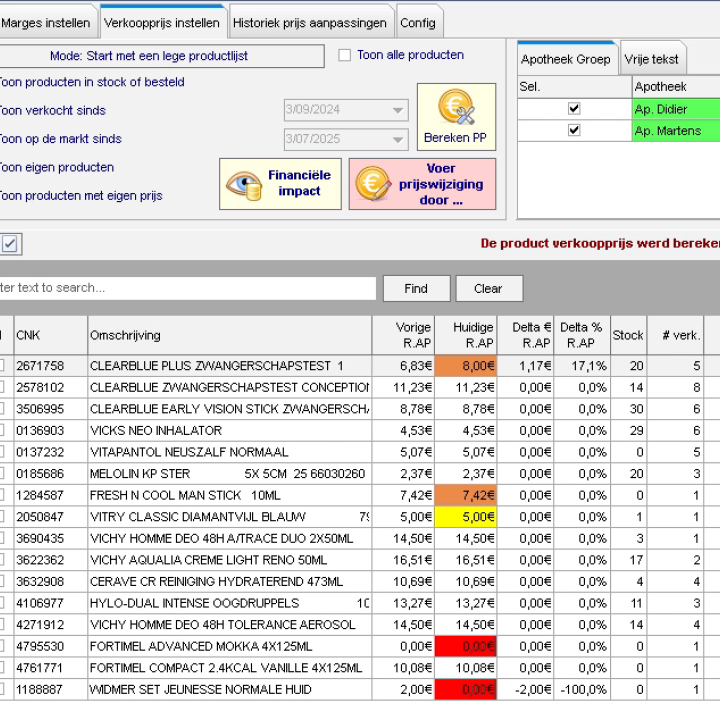Select VICHY HOMME DEO 48H A/TRACE DUO row
Image resolution: width=720 pixels, height=720 pixels.
pos(230,538)
